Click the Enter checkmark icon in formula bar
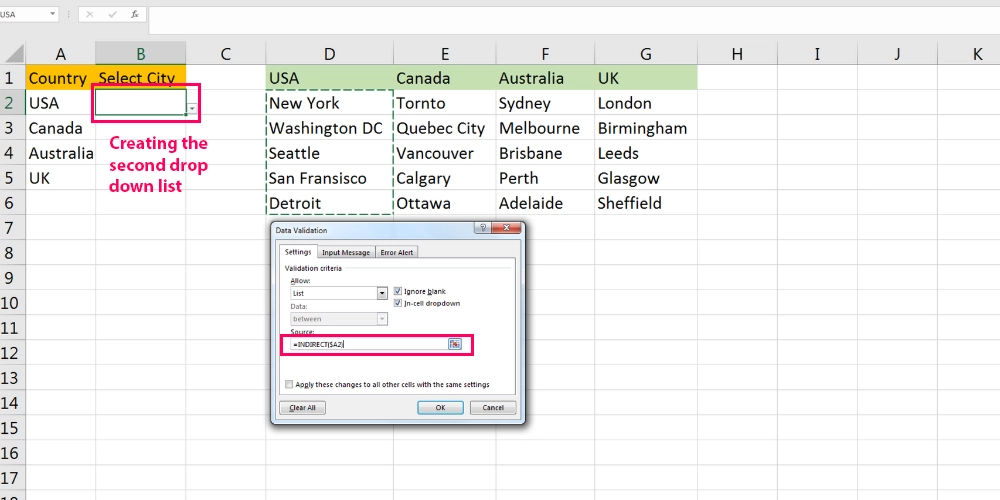 click(x=111, y=15)
